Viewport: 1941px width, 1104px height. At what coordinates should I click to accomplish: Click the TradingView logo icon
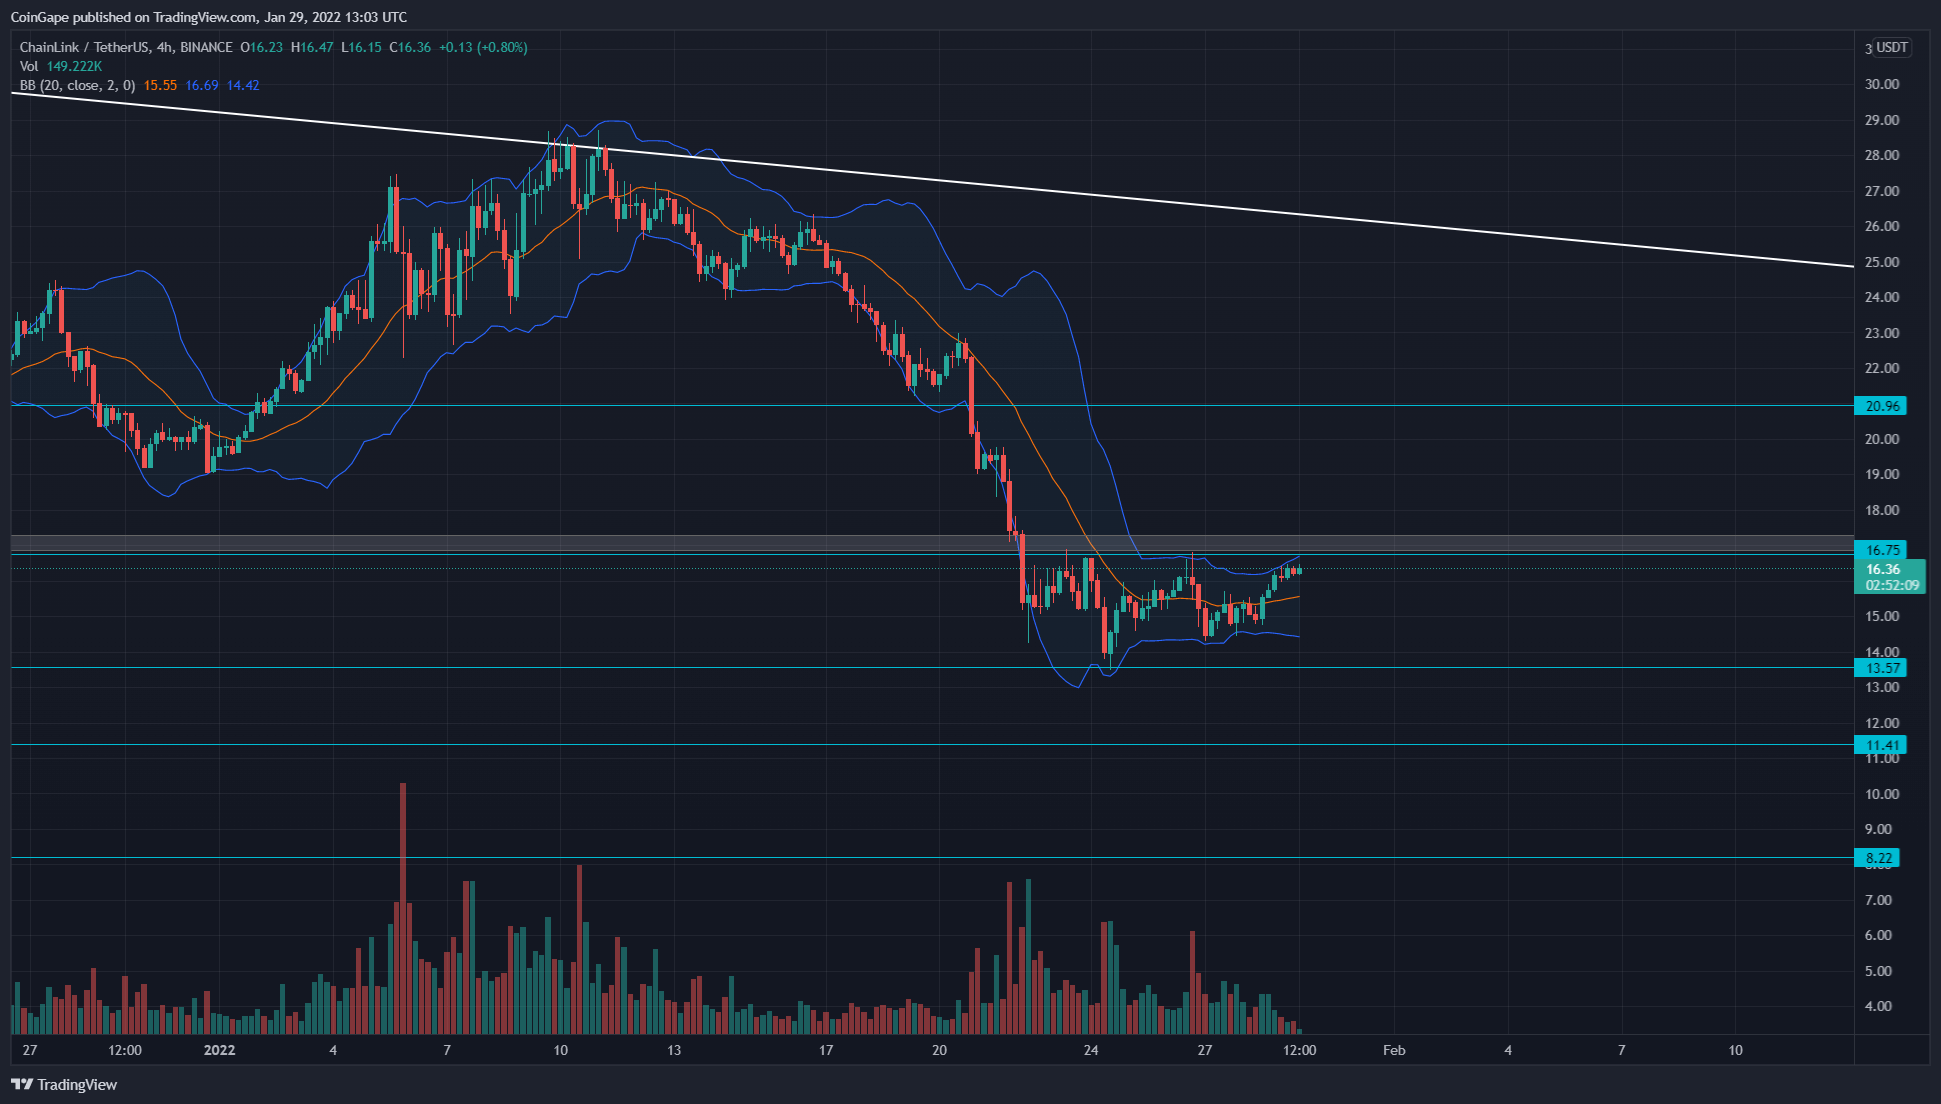coord(21,1084)
